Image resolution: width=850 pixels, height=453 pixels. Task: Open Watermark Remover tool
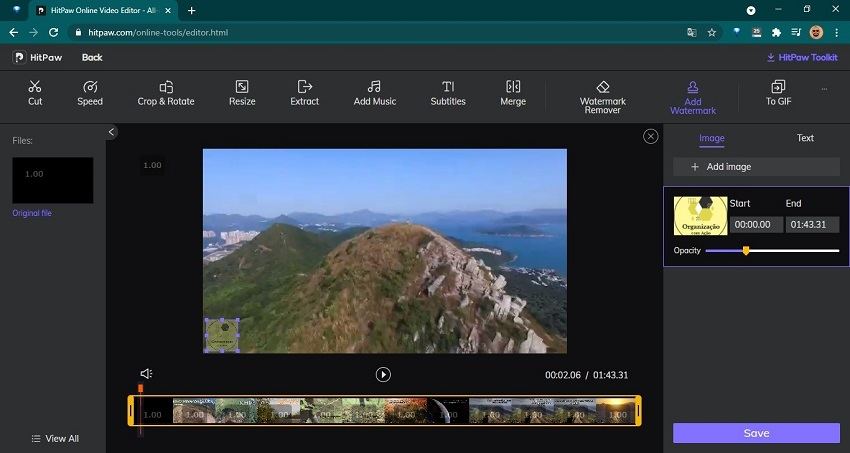pos(603,98)
